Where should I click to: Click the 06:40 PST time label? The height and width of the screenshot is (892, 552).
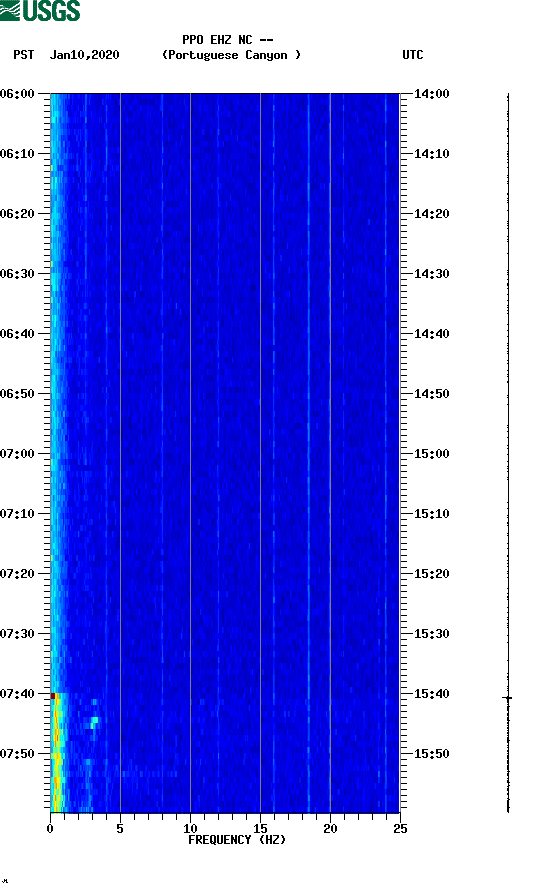18,334
